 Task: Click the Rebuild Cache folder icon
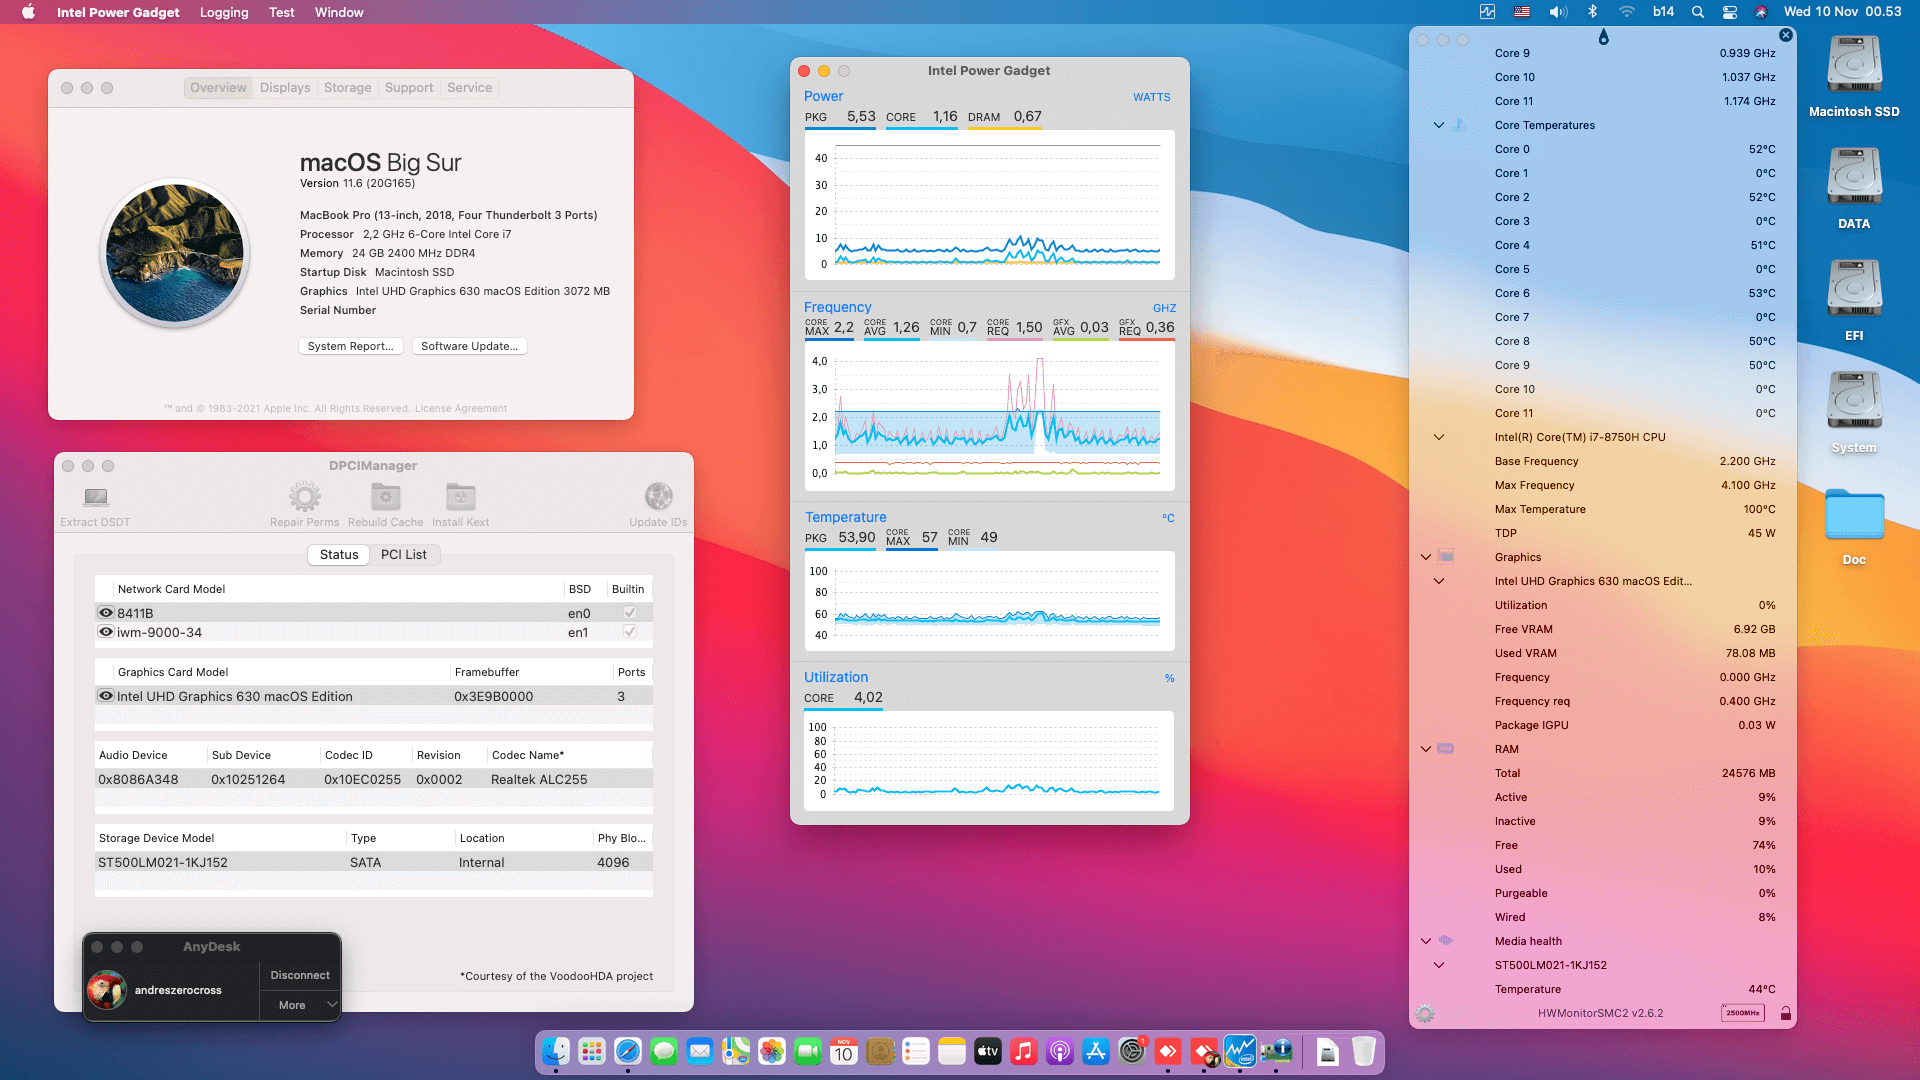coord(386,496)
